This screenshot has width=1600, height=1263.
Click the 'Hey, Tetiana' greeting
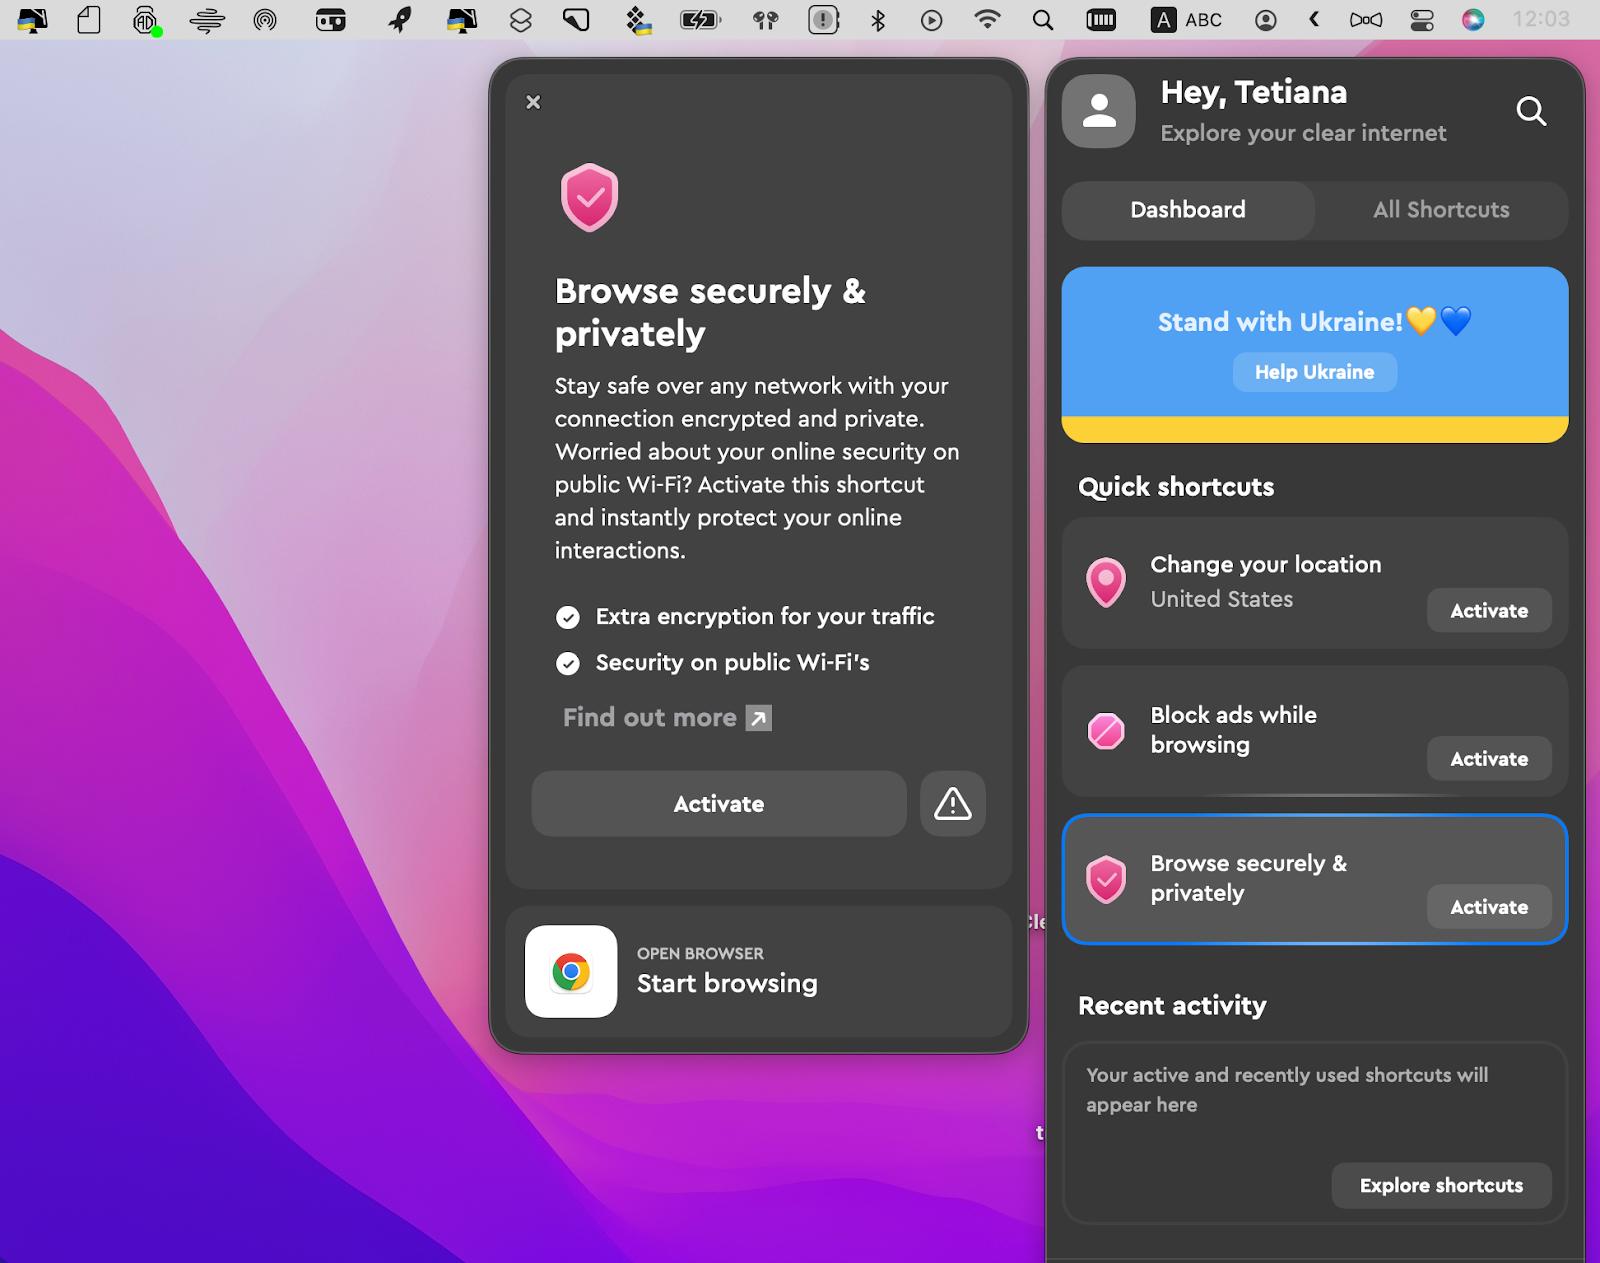pos(1253,92)
